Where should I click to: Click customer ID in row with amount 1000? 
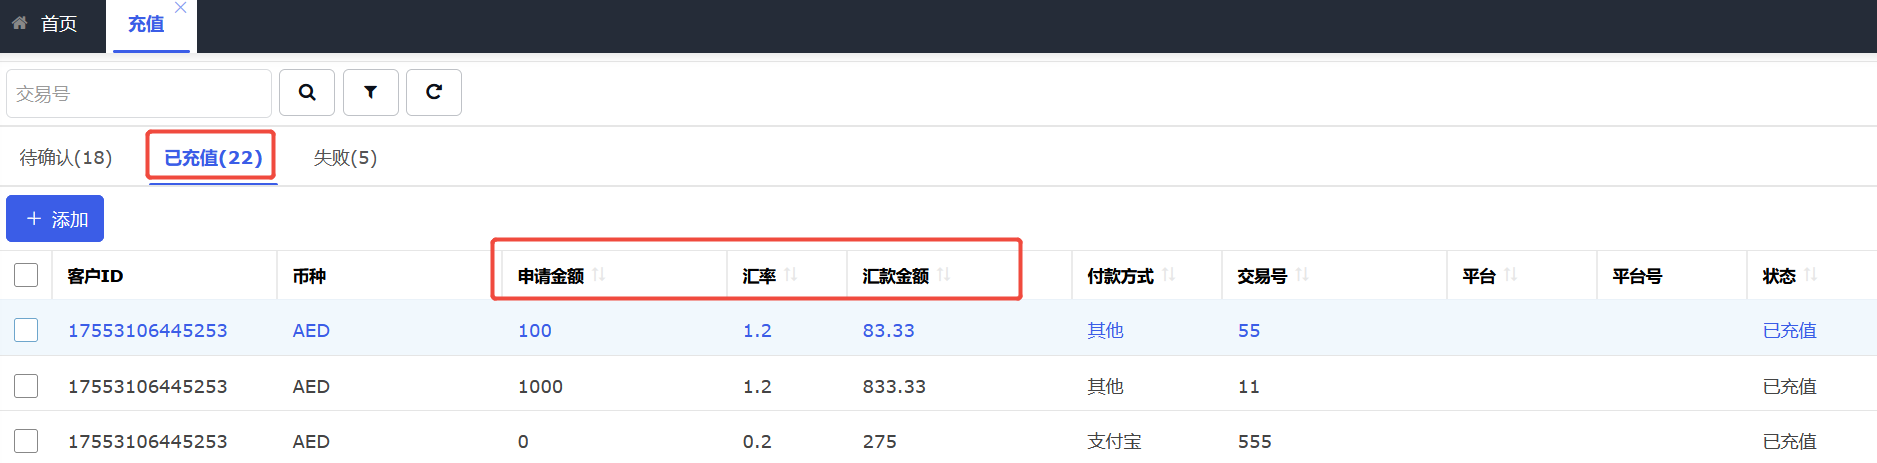148,386
